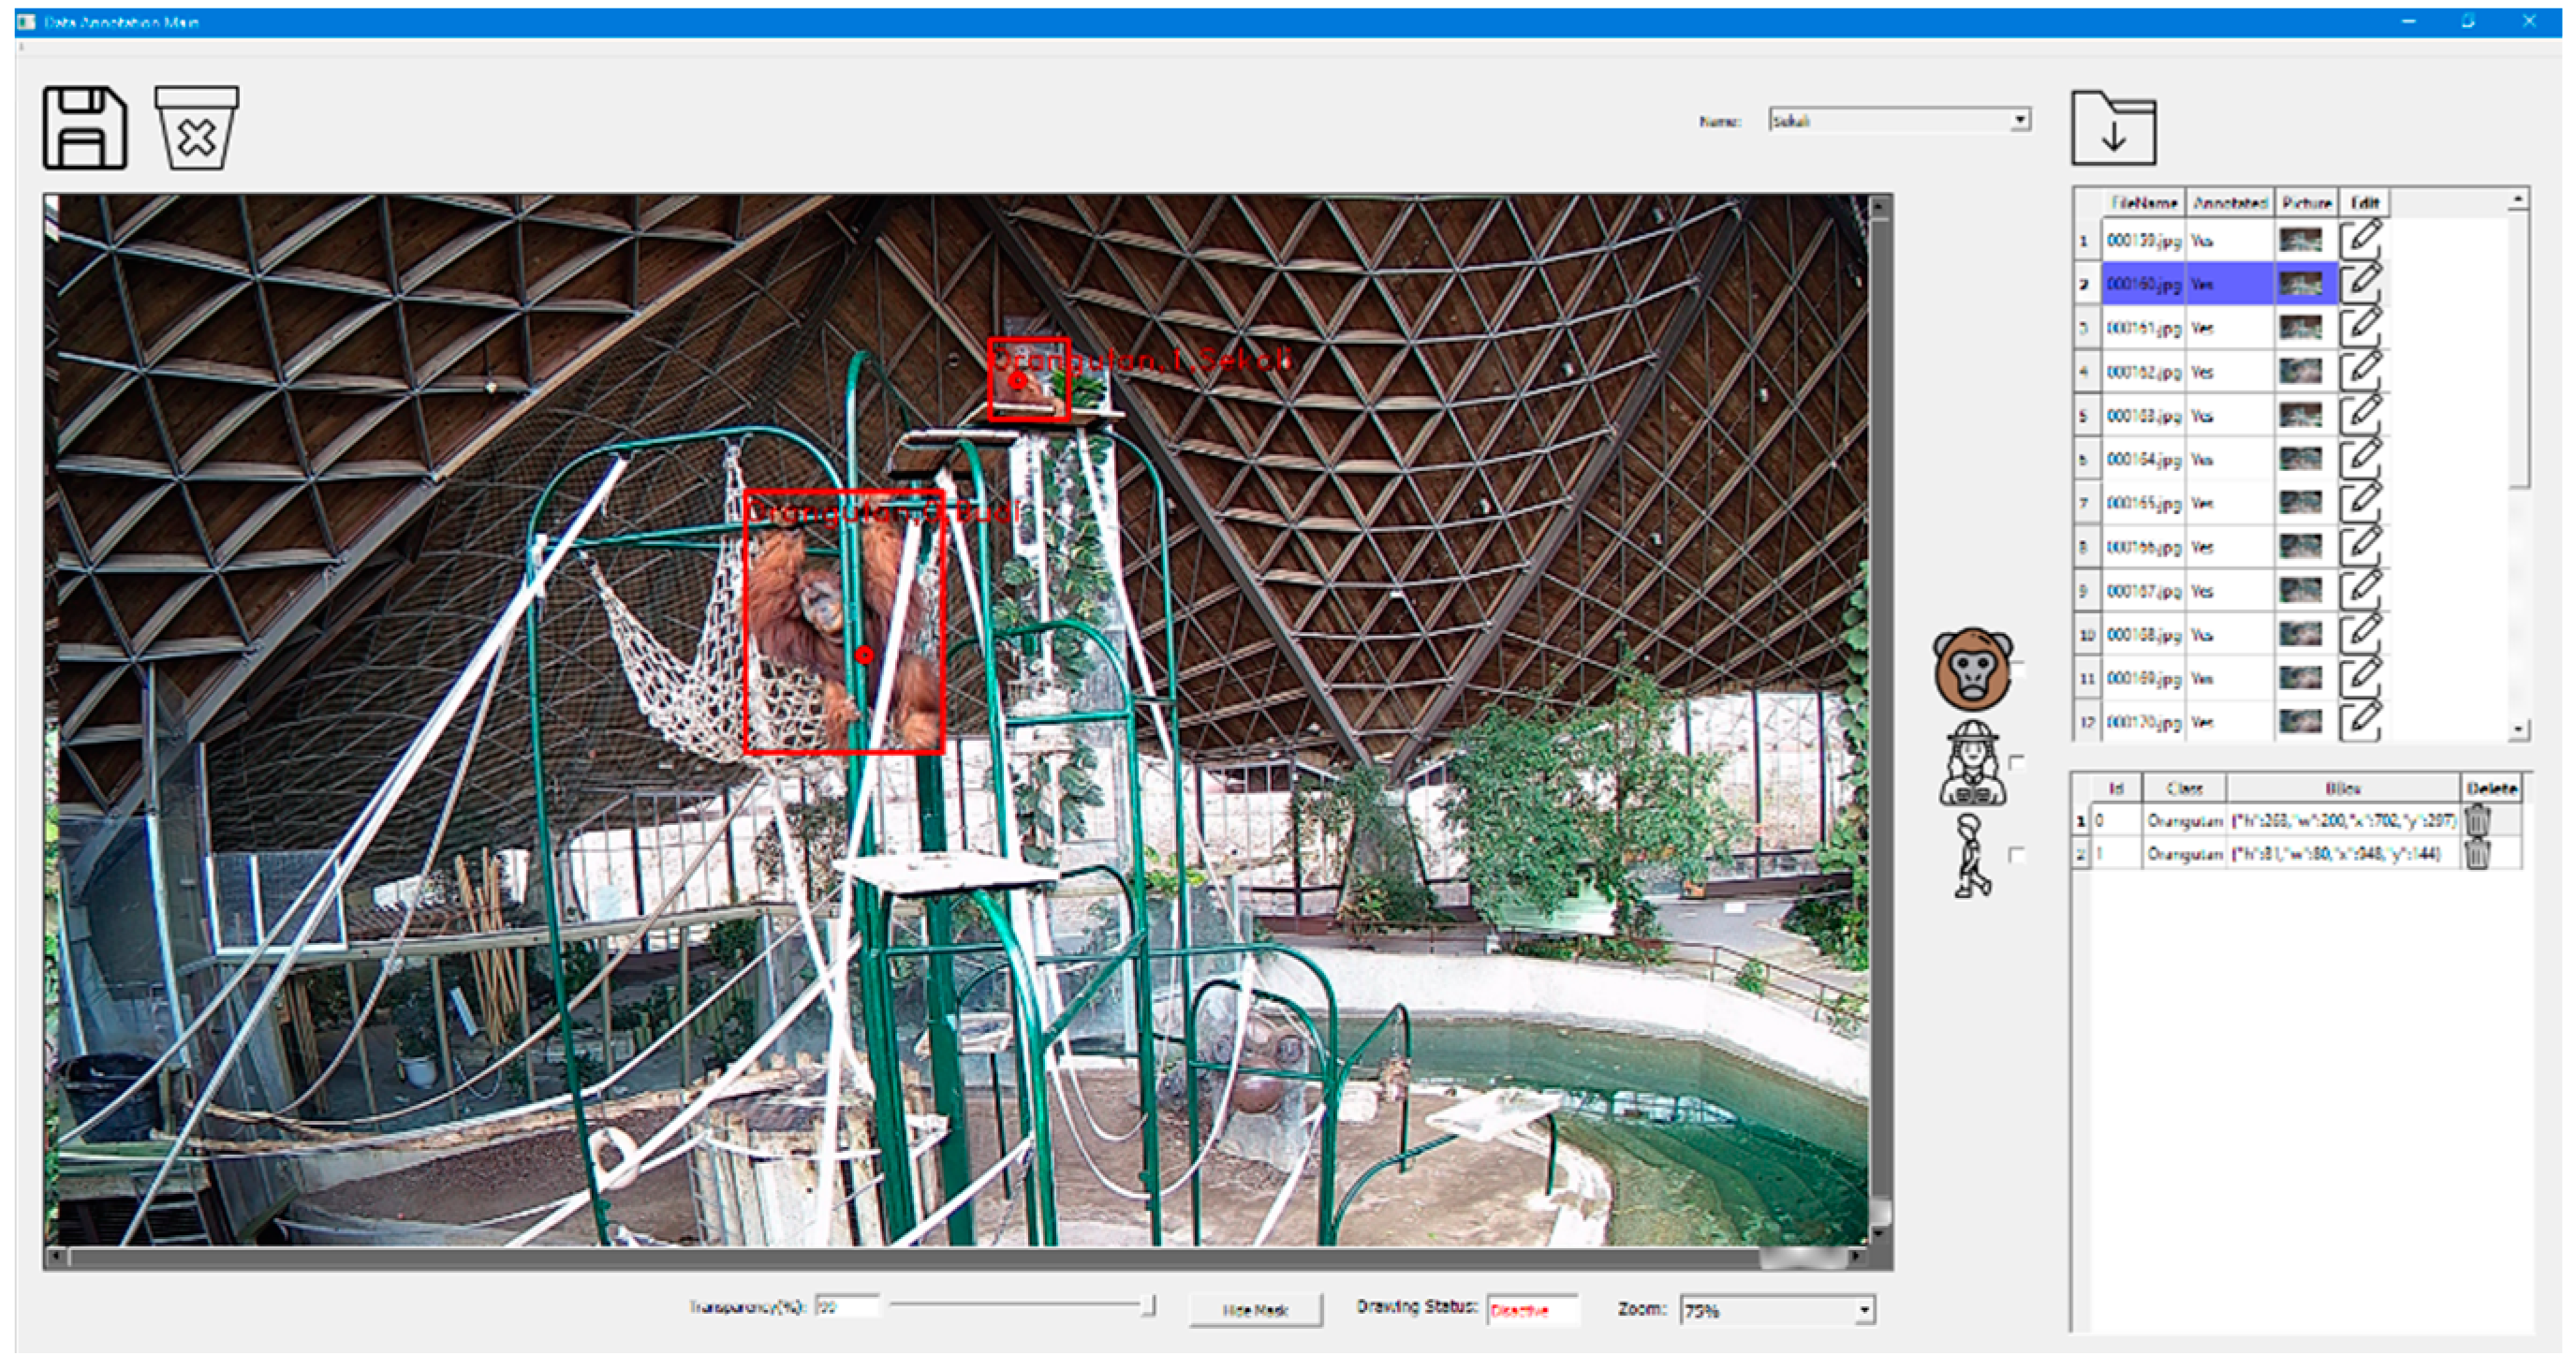
Task: Click the FileName column header
Action: (x=2143, y=203)
